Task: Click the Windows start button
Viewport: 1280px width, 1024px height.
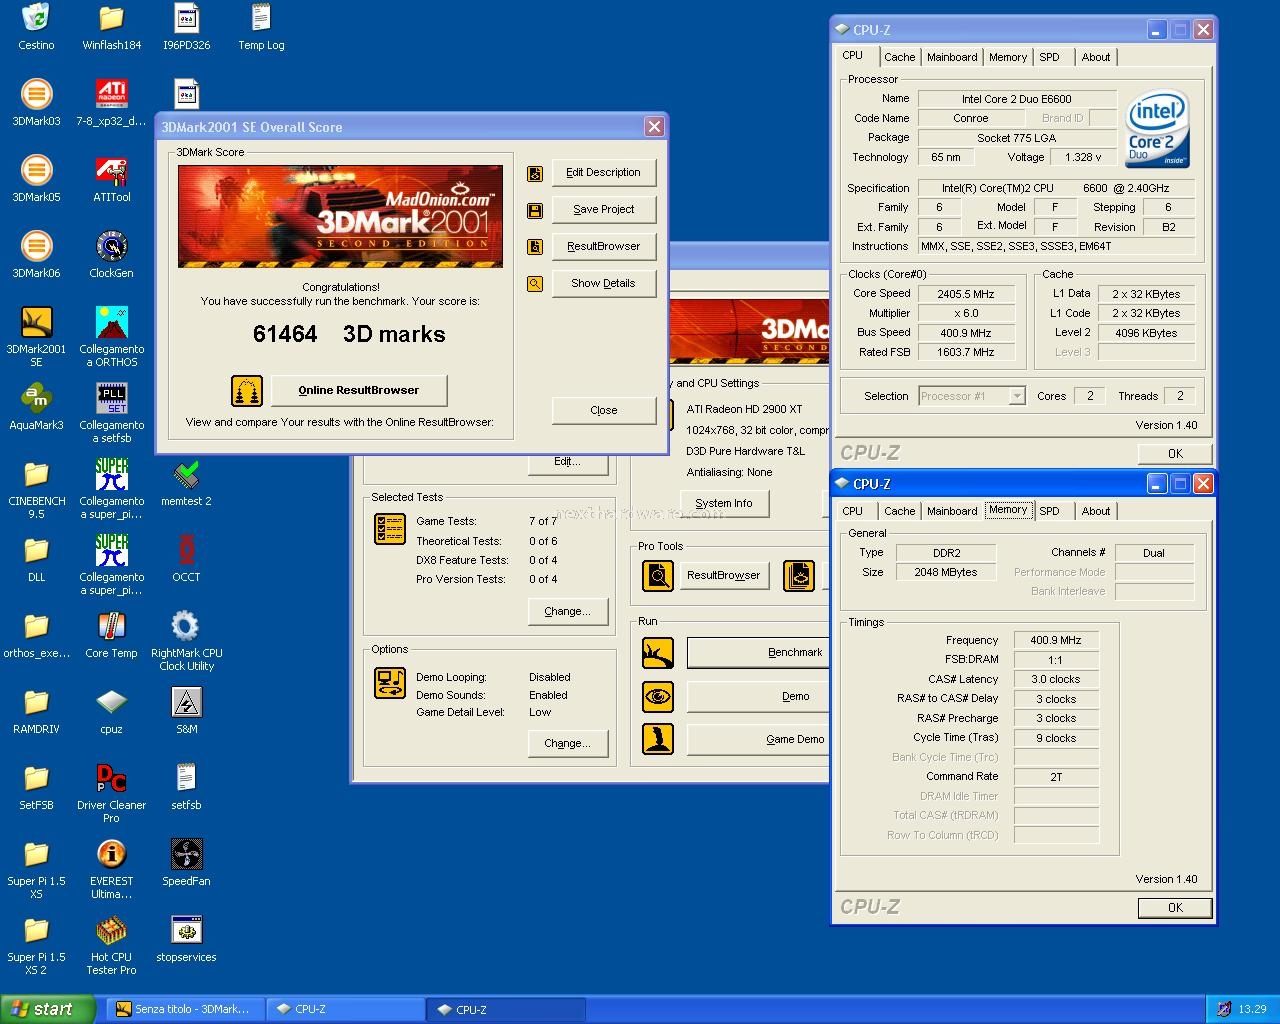Action: 48,1009
